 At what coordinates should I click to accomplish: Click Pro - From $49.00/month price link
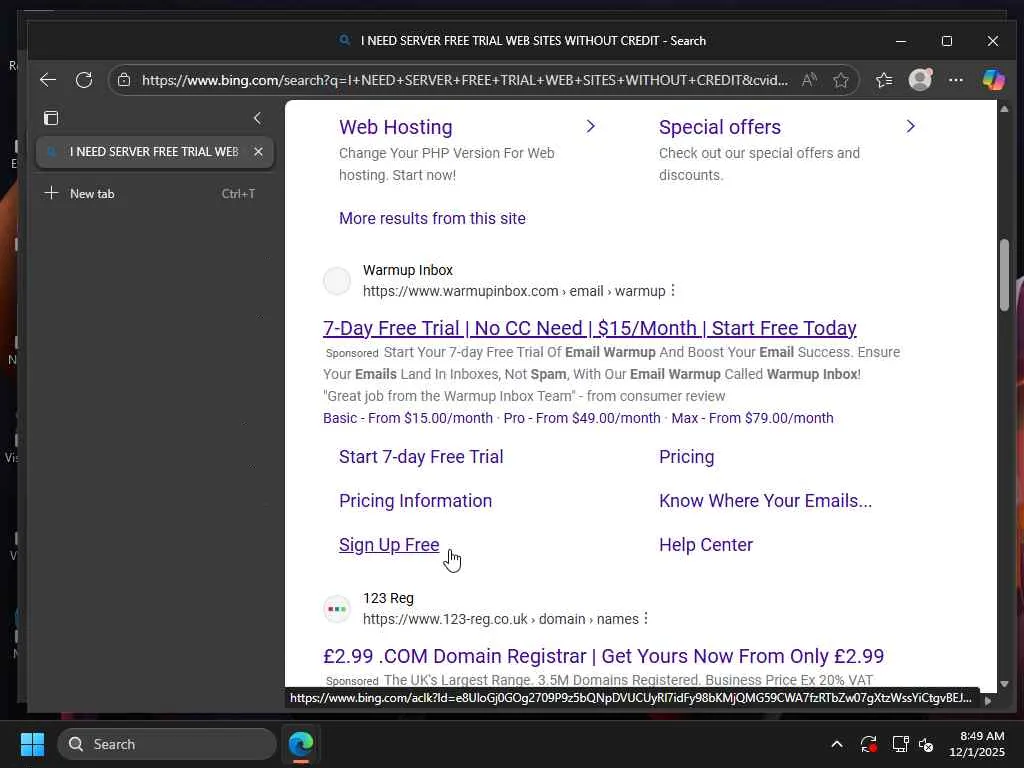[x=582, y=418]
